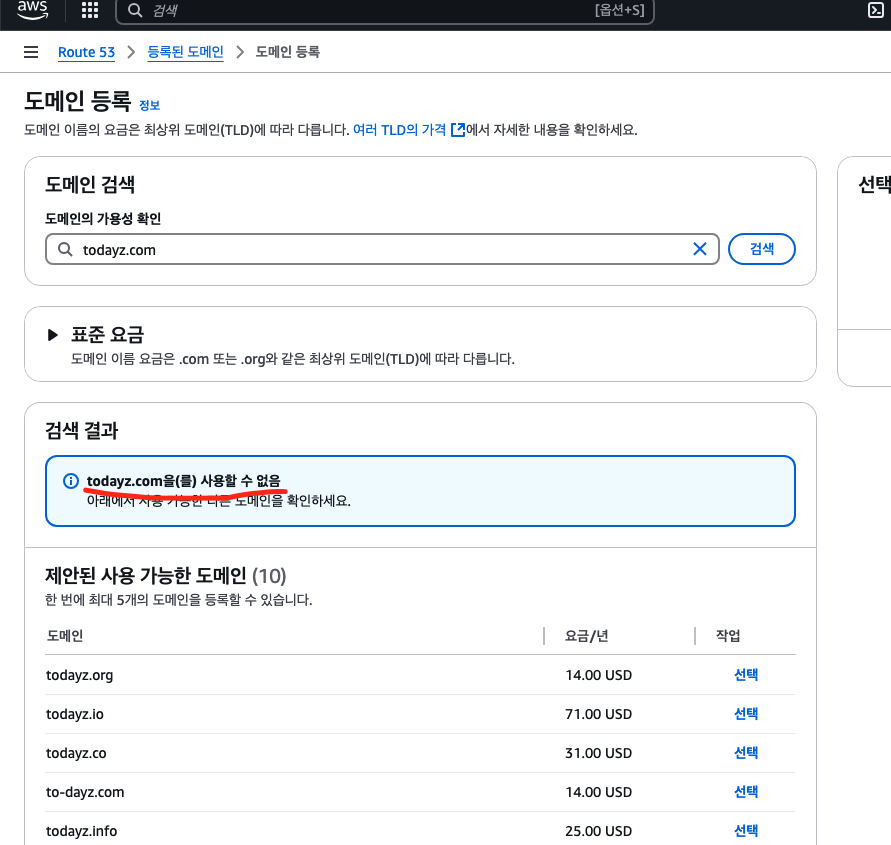Click the todayz.info domain name
The image size is (891, 845).
click(x=81, y=831)
